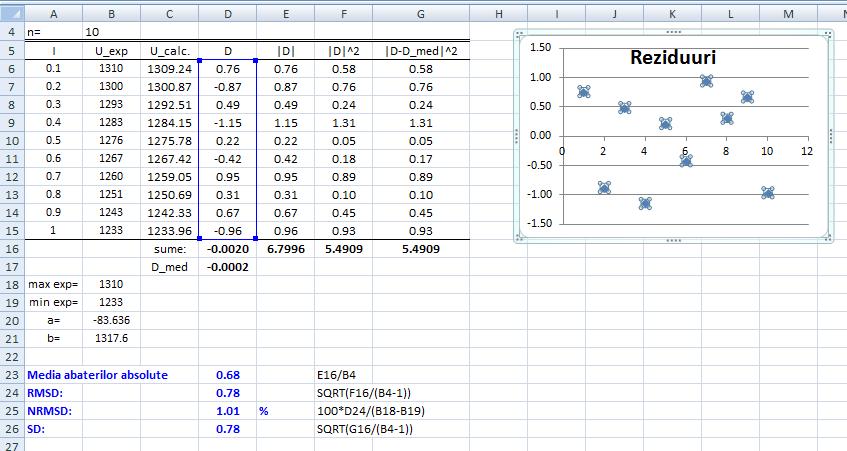Click the NRMSD value 1.01
847x451 pixels.
227,411
